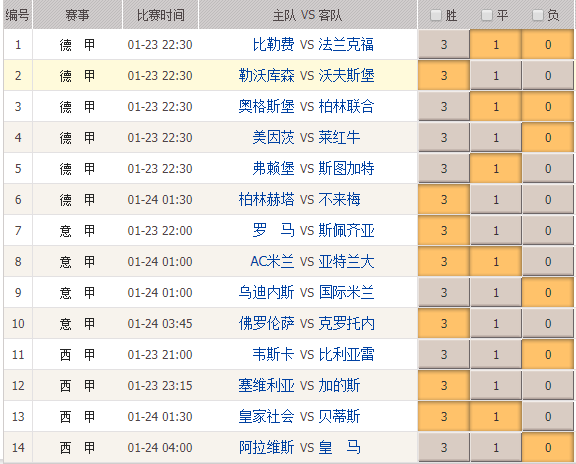Open the 勒沃库森 VS 沃夫斯堡 match link
This screenshot has width=576, height=464.
coord(306,75)
